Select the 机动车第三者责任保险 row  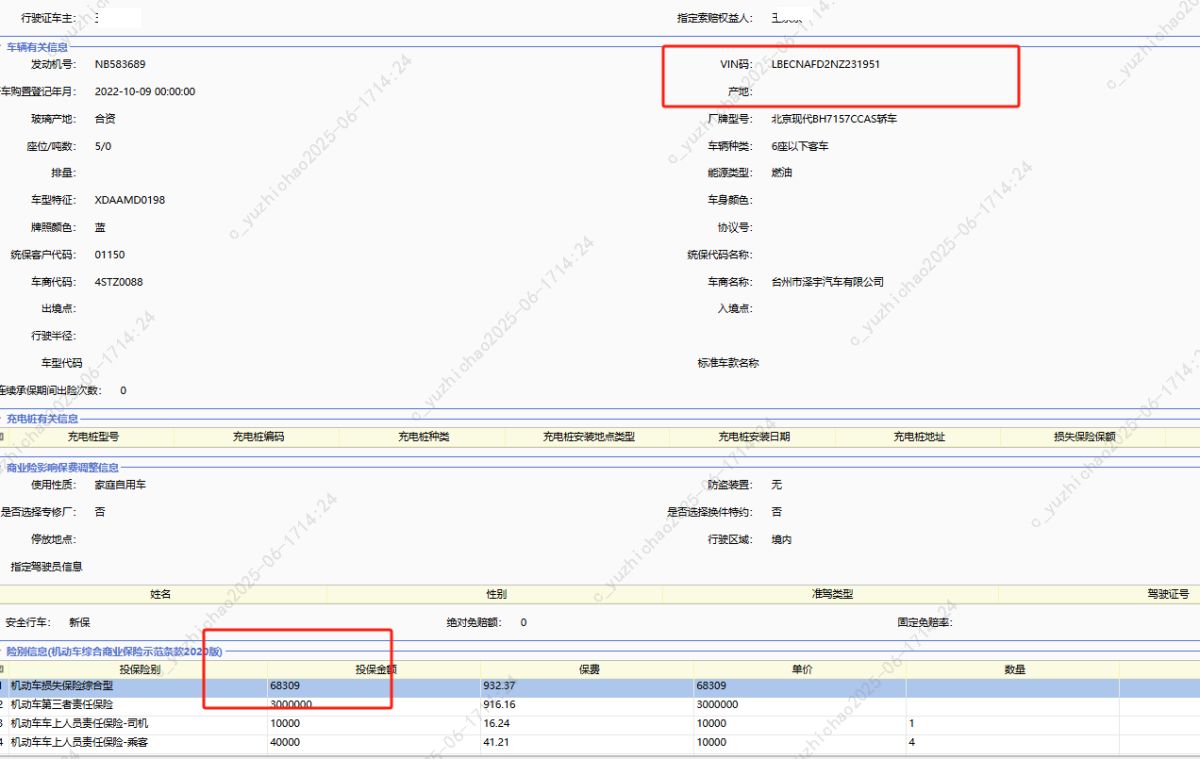click(x=62, y=704)
